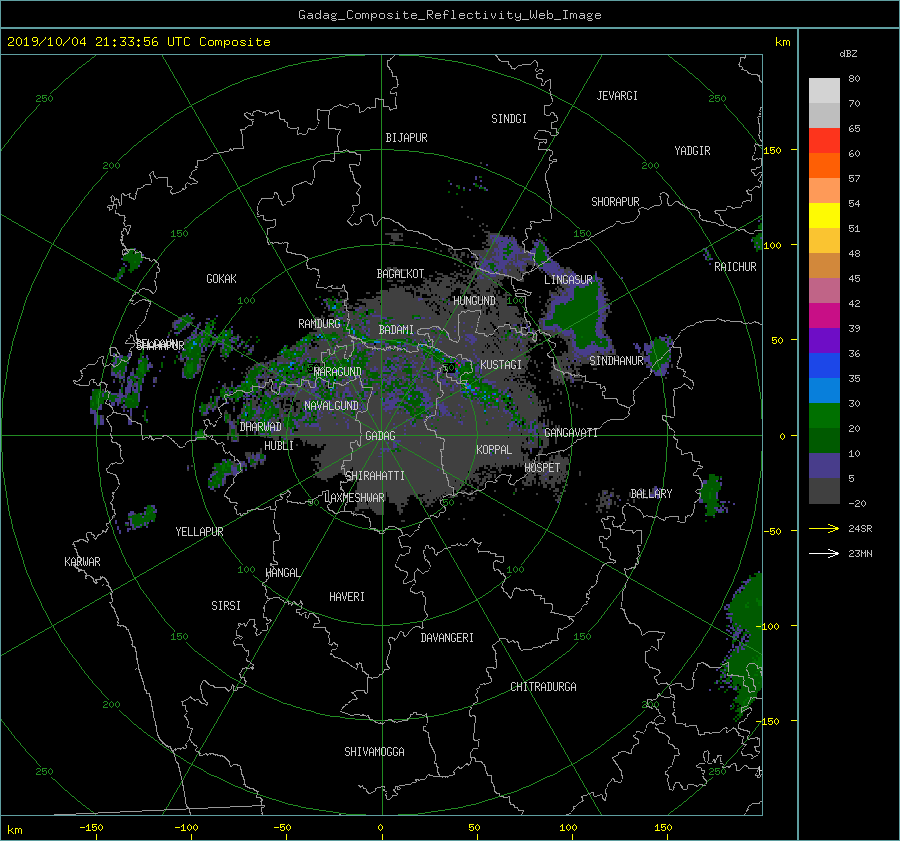This screenshot has width=900, height=841.
Task: Click the YELLAPUR city label
Action: click(199, 532)
